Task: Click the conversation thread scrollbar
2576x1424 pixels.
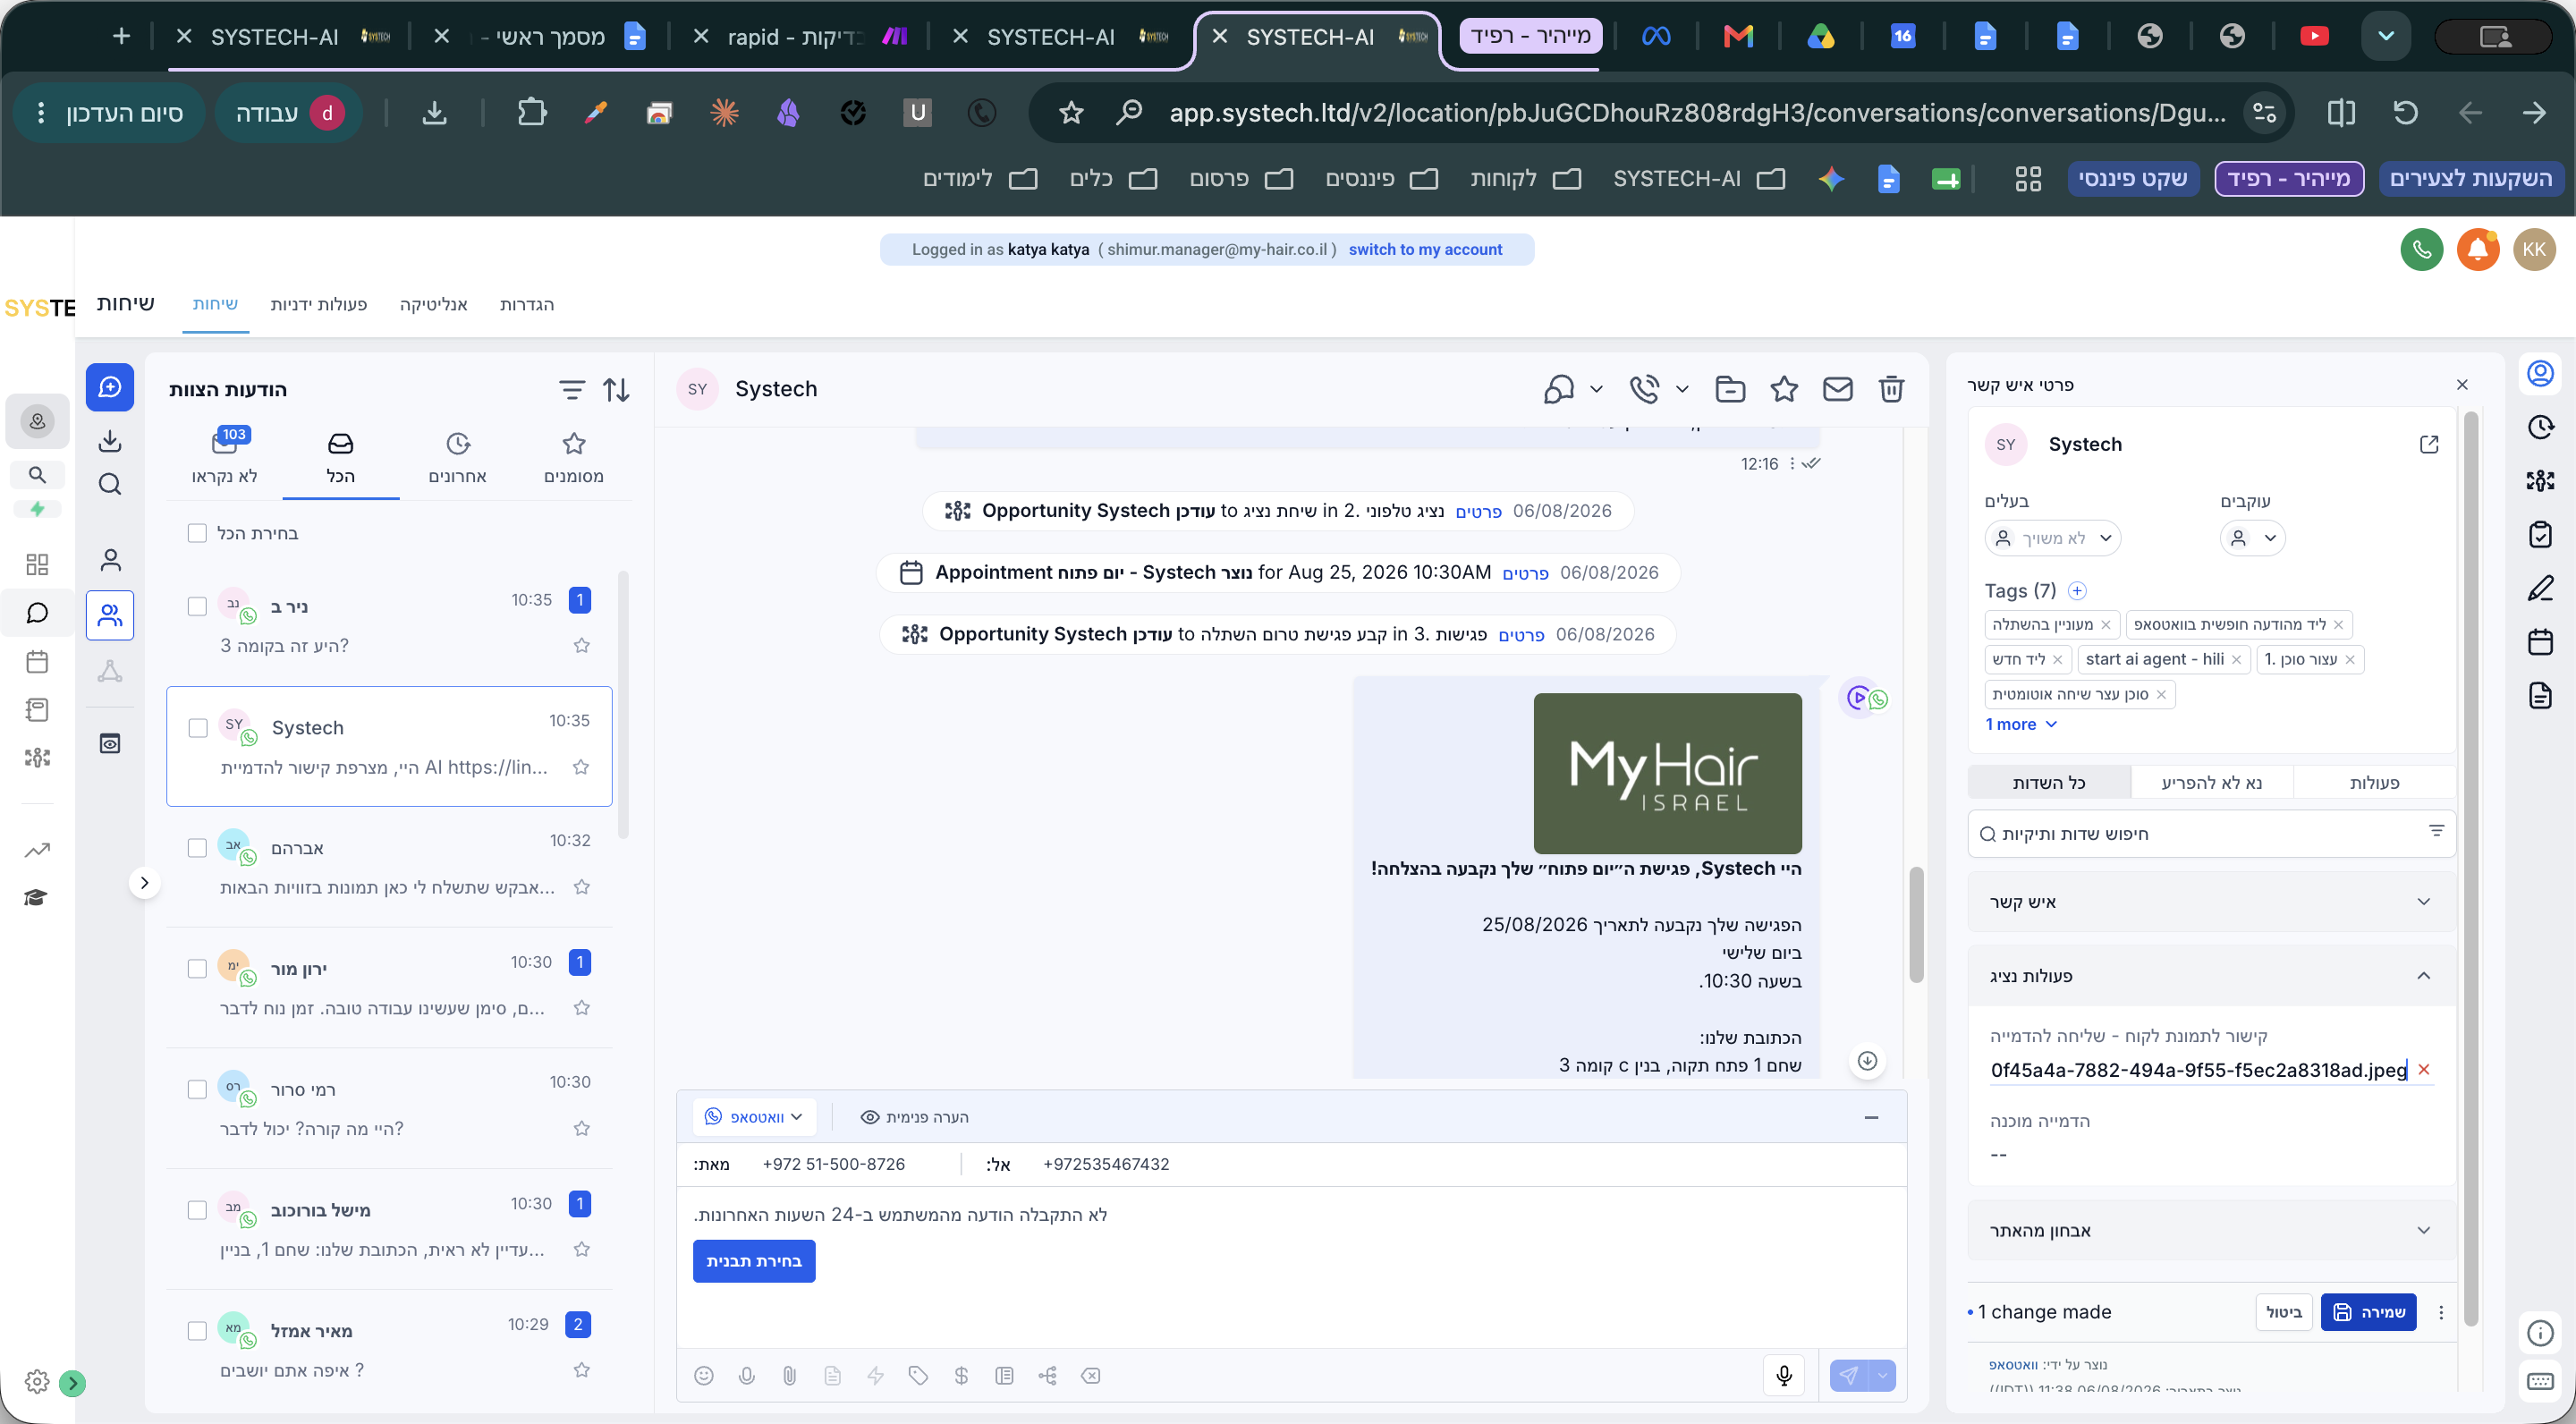Action: tap(1916, 923)
